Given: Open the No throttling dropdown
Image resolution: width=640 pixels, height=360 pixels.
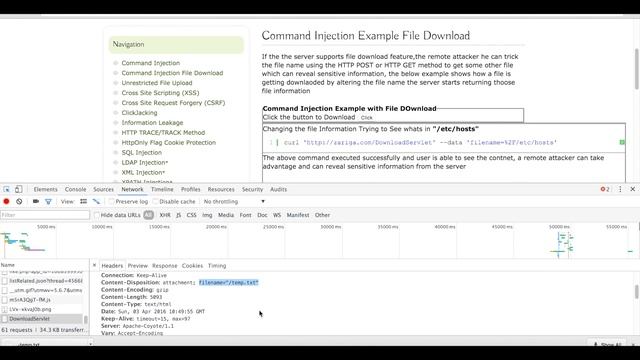Looking at the screenshot, I should click(x=234, y=202).
